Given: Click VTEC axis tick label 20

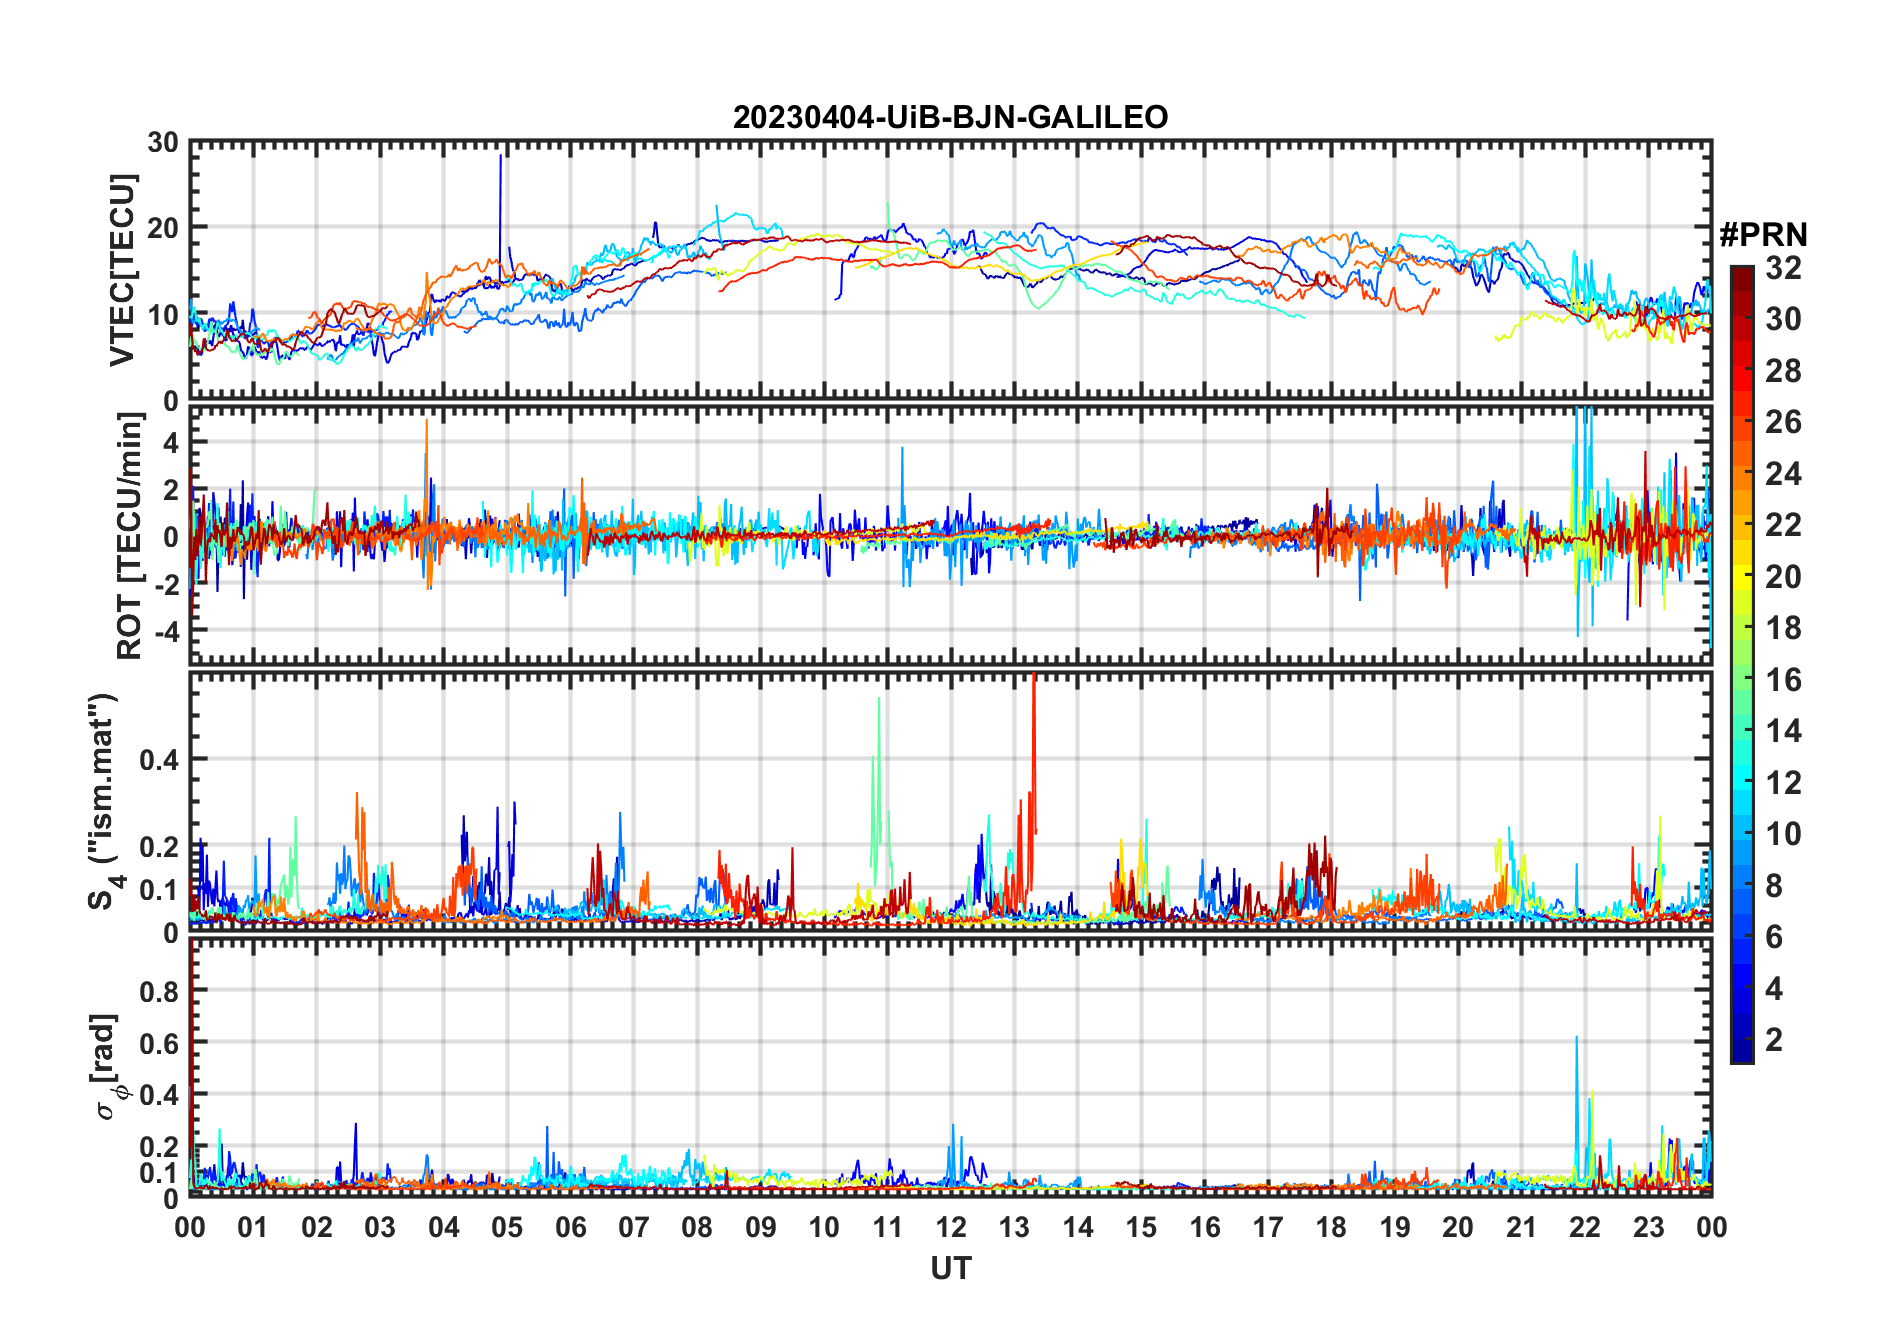Looking at the screenshot, I should [163, 229].
